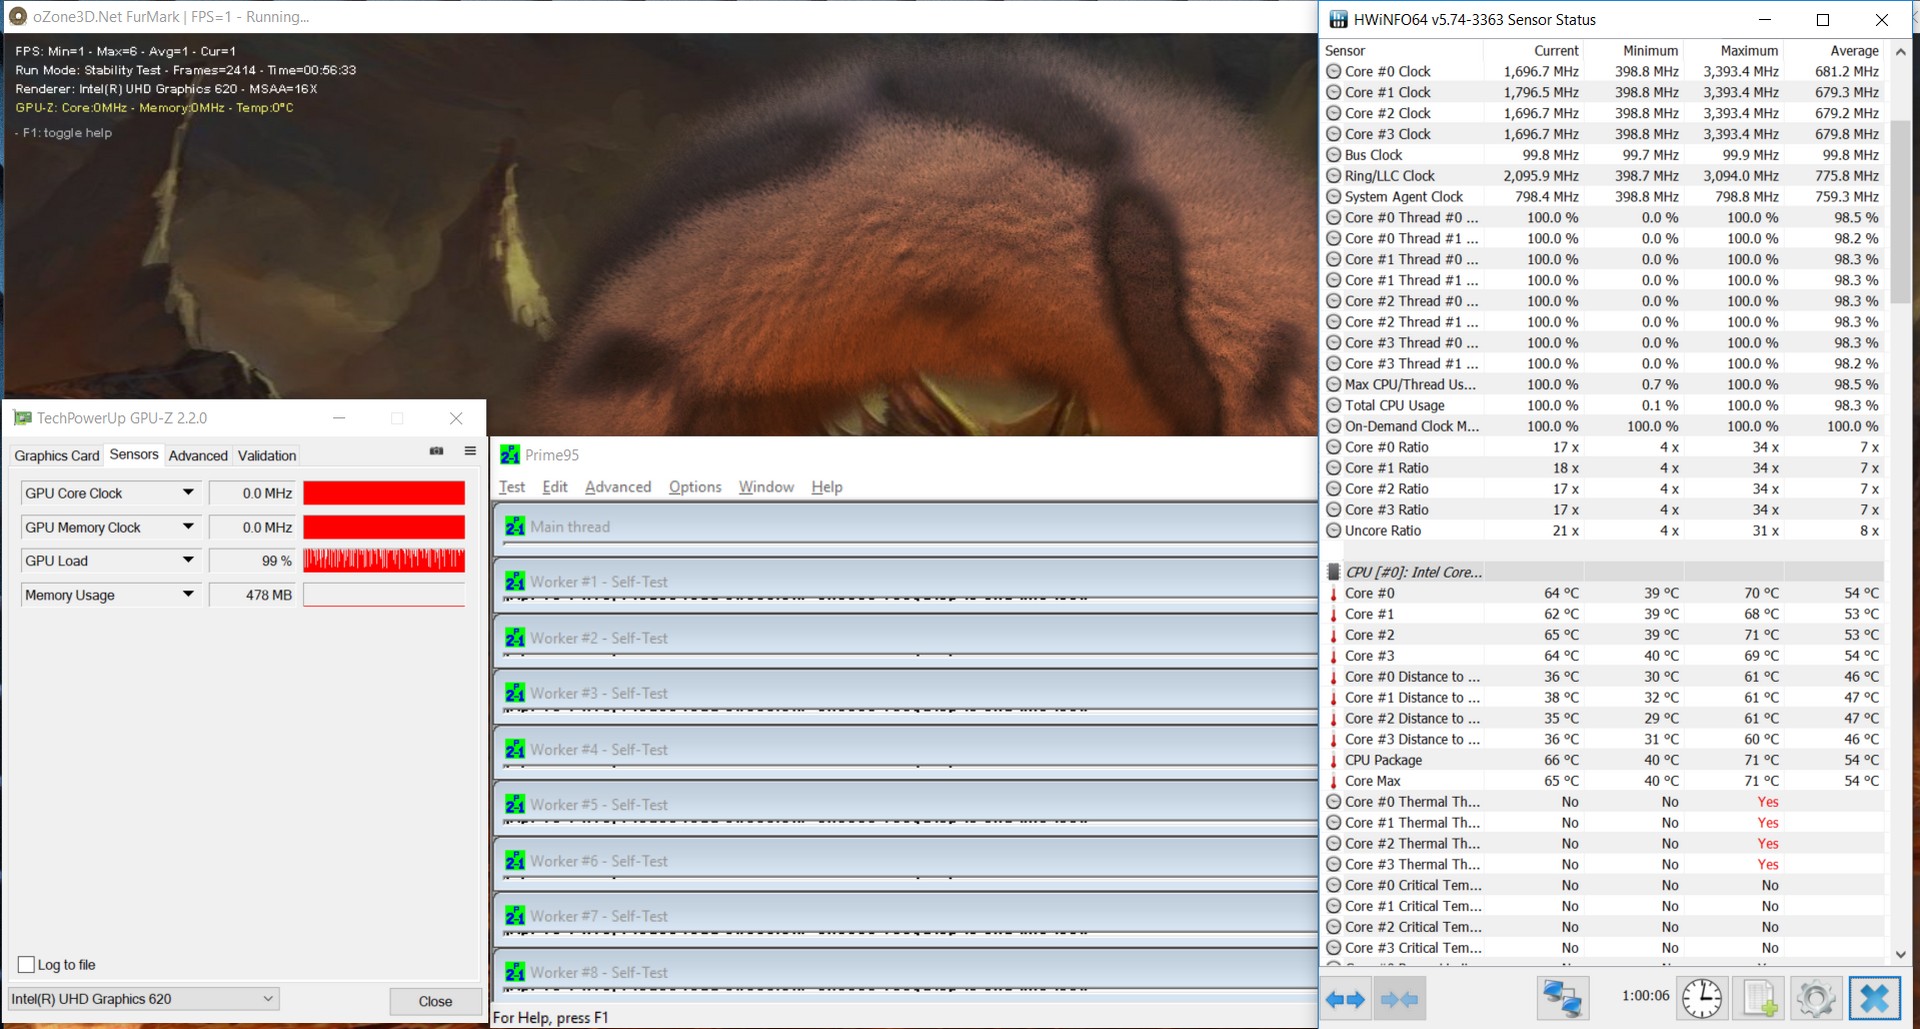Open the Validation tab in GPU-Z
Screen dimensions: 1920x1029
pos(267,456)
